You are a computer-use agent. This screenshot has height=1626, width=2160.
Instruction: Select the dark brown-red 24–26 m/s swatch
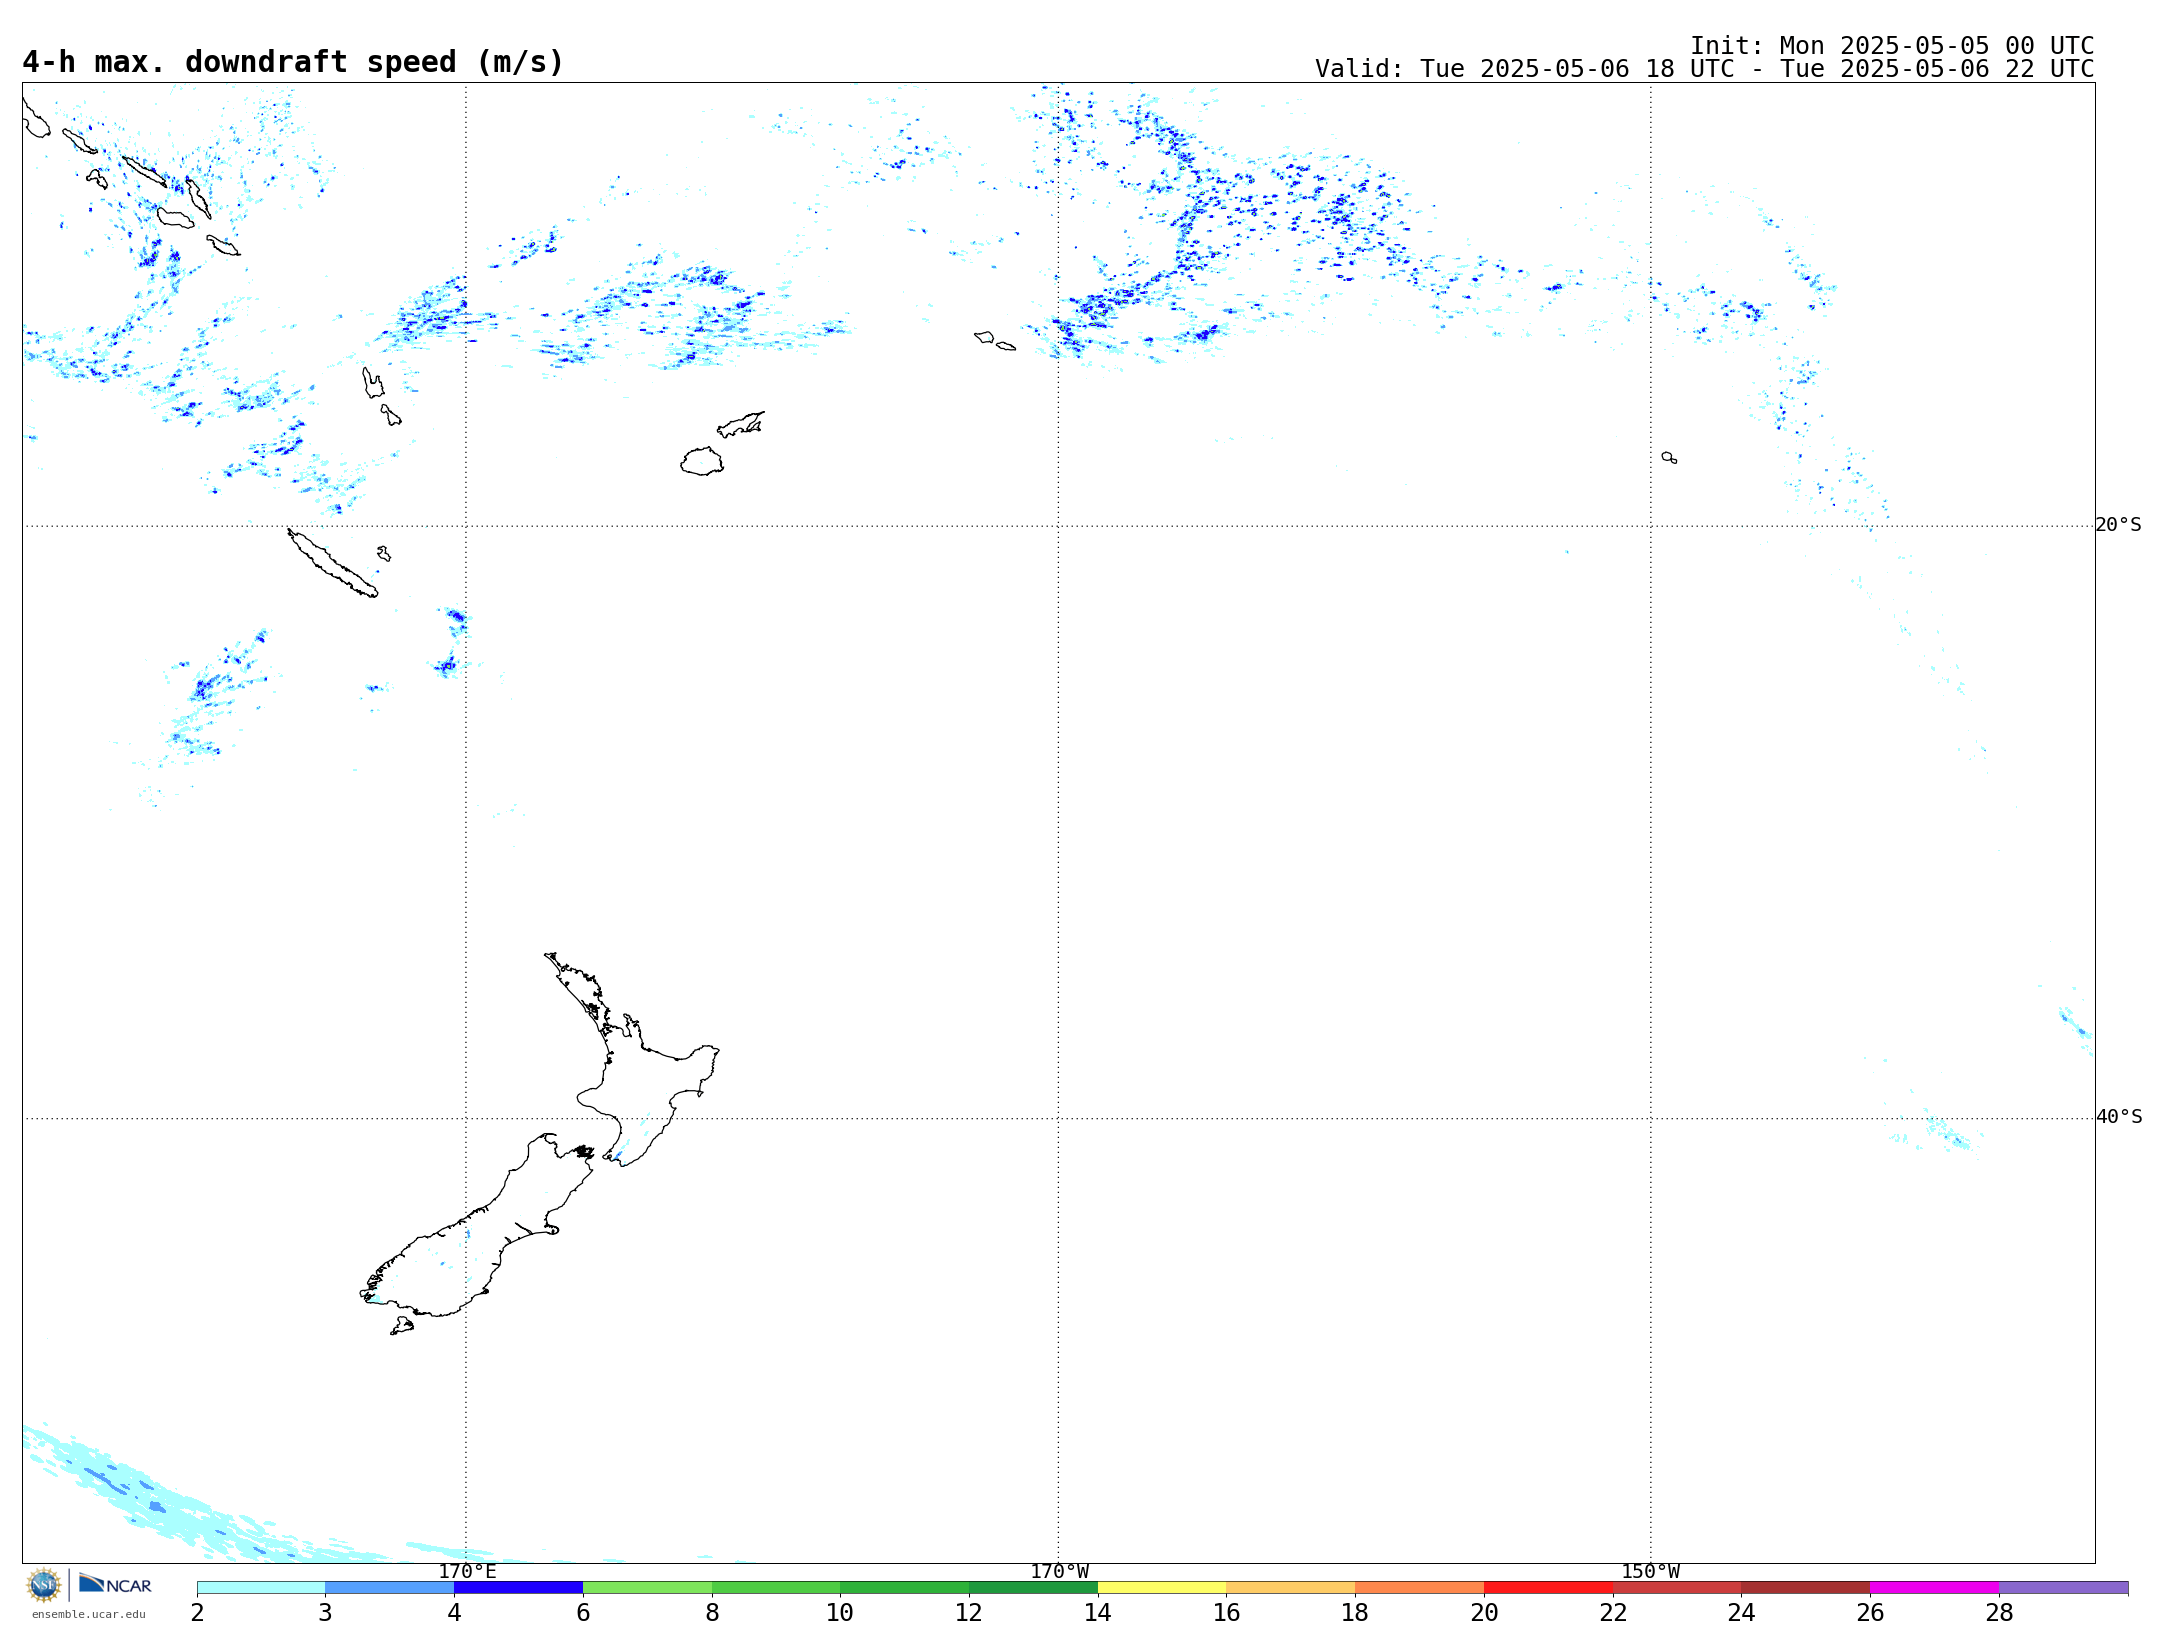(x=1806, y=1588)
